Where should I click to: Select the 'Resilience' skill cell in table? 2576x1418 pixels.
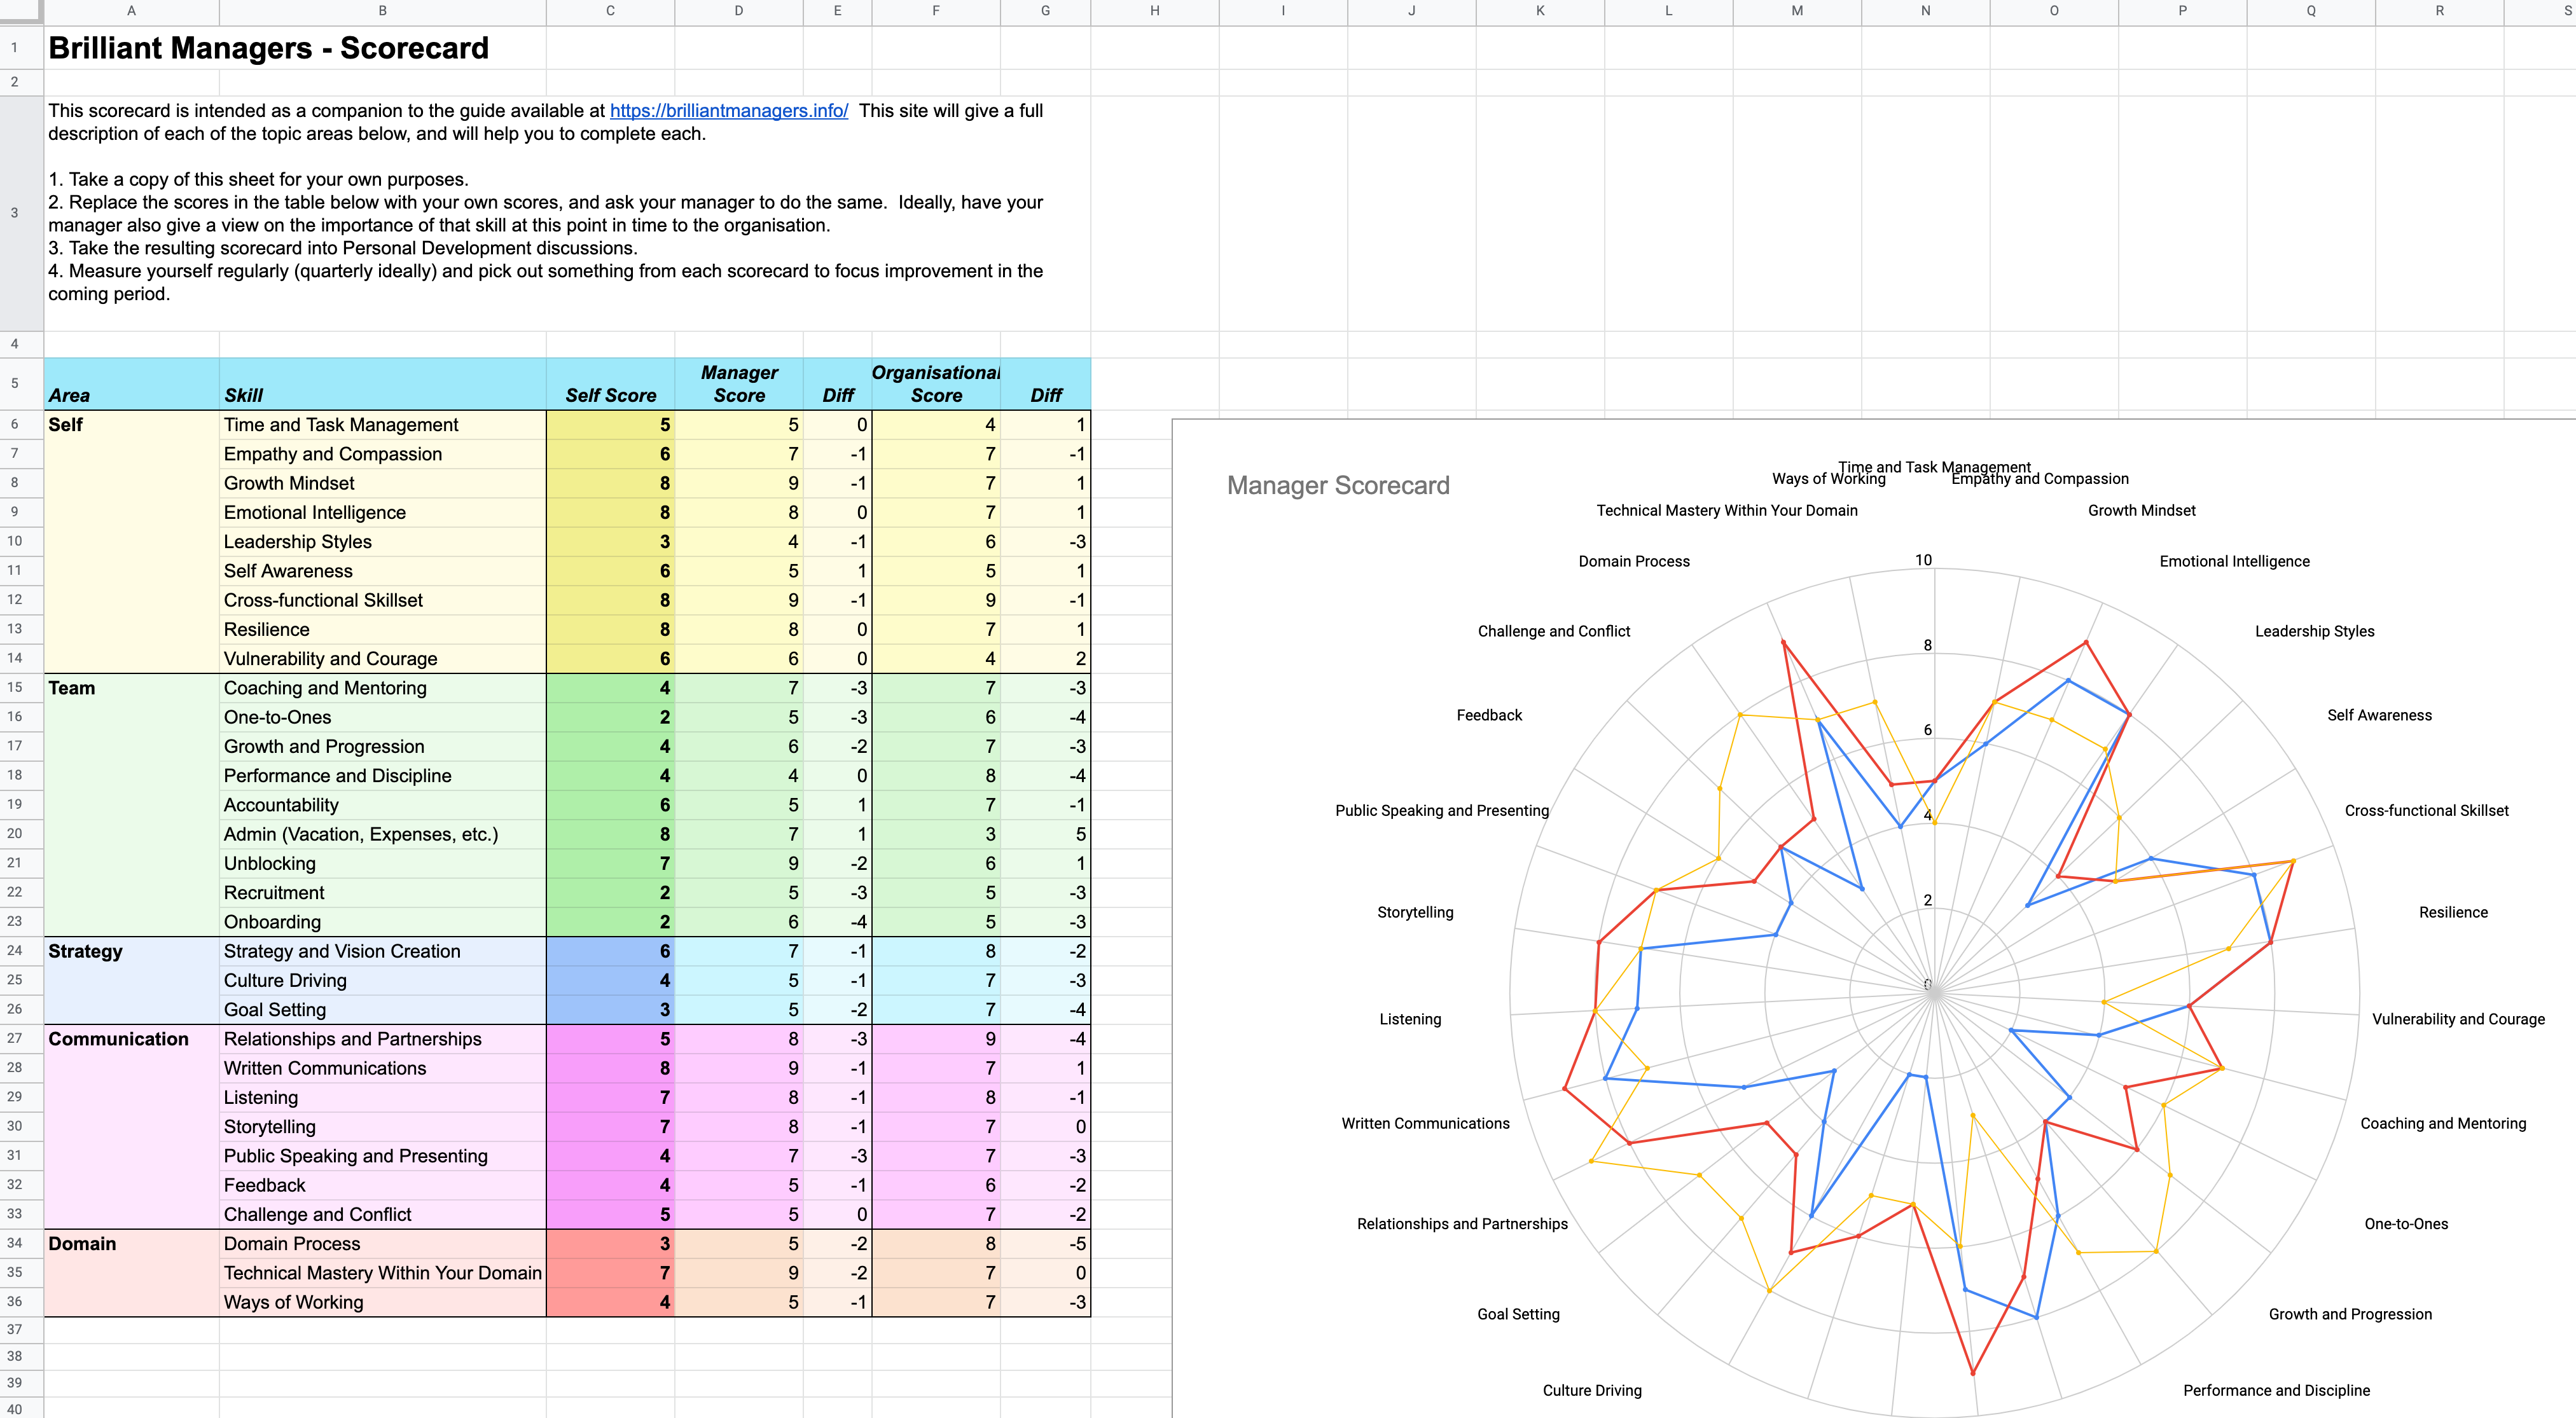(x=382, y=629)
